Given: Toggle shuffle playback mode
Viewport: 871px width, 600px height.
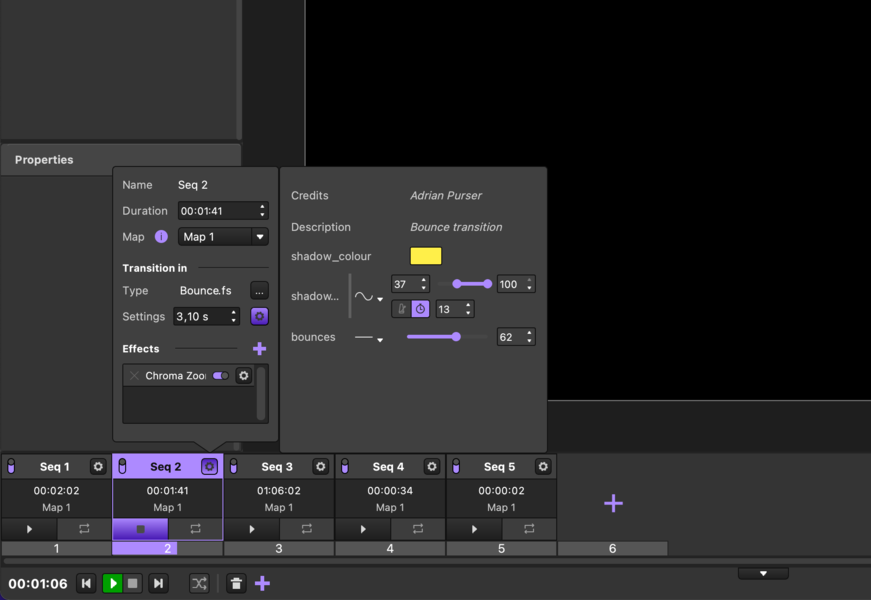Looking at the screenshot, I should (199, 583).
